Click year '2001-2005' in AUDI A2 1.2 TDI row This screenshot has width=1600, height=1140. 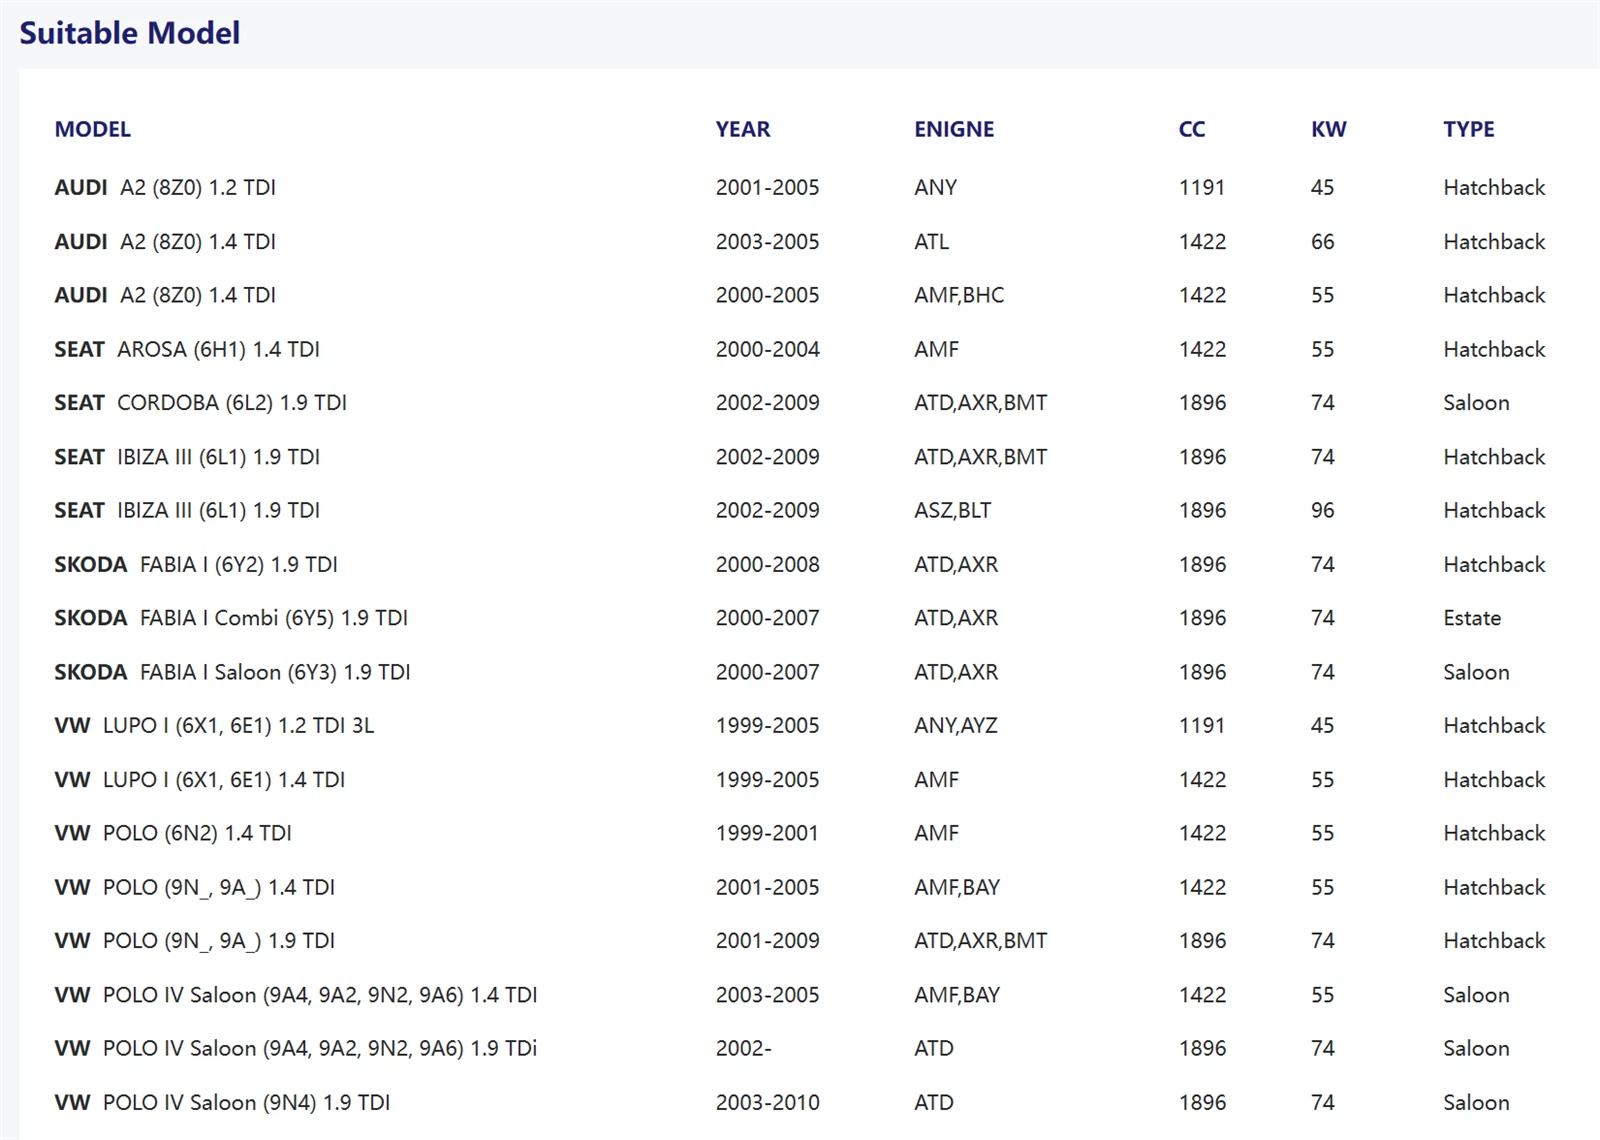click(767, 187)
